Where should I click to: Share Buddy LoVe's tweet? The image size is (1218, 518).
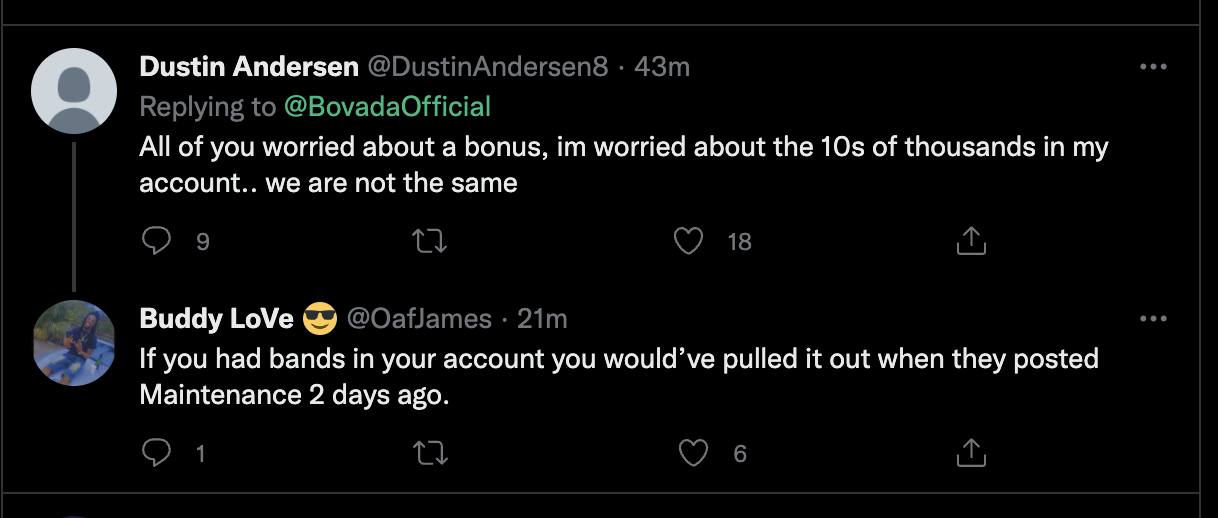click(972, 454)
